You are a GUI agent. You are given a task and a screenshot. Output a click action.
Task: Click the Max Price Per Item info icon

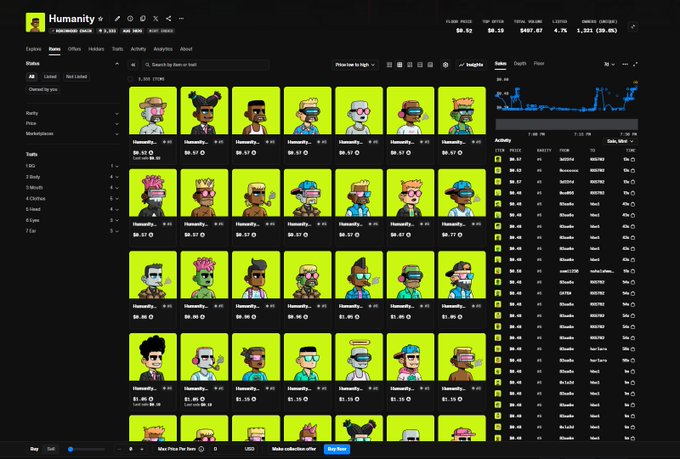[x=201, y=449]
